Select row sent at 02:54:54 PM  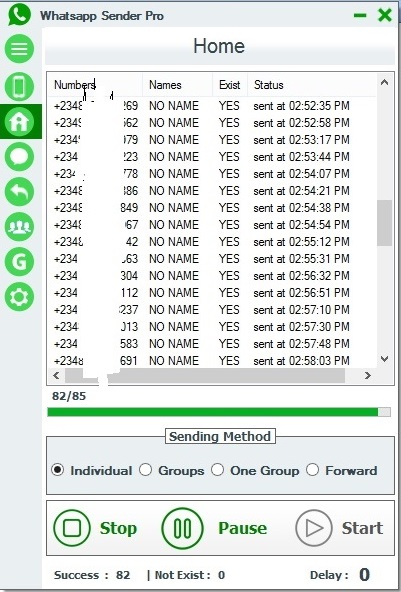[212, 225]
